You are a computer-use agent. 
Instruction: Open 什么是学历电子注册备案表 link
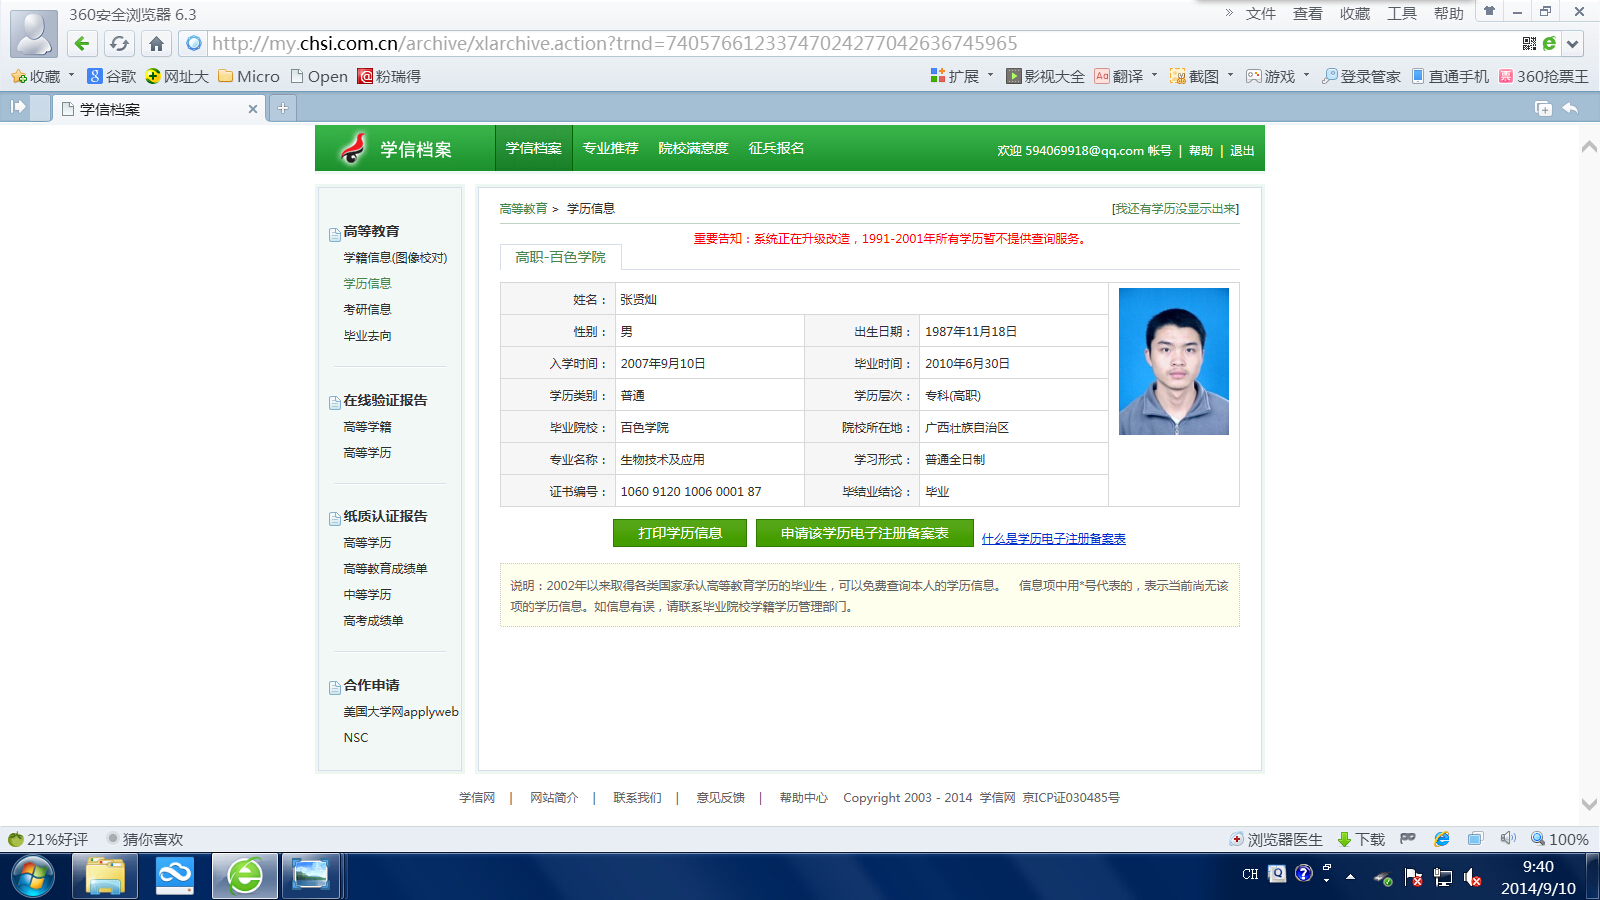point(1053,539)
